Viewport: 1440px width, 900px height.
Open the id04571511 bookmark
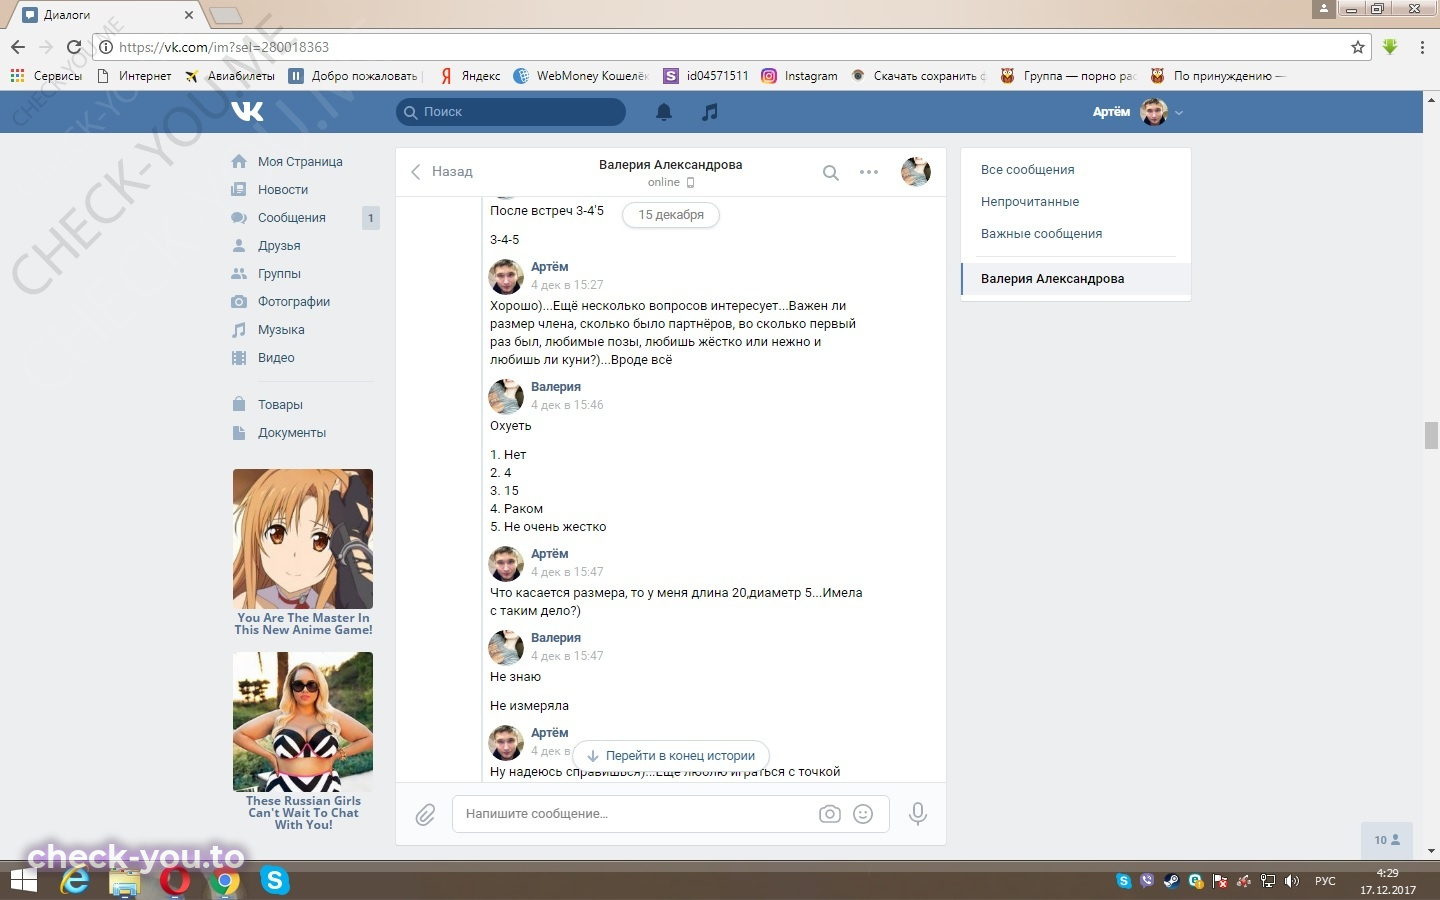[x=706, y=76]
